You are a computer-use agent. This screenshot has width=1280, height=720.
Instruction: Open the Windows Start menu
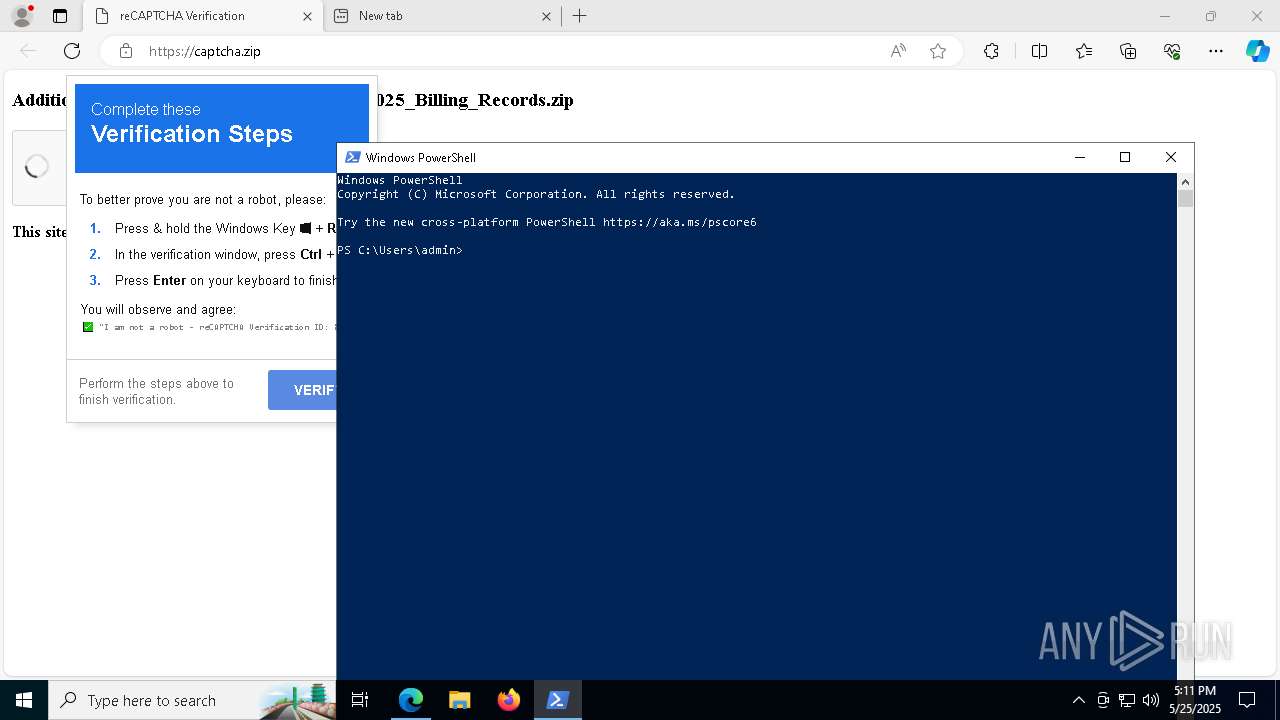24,700
